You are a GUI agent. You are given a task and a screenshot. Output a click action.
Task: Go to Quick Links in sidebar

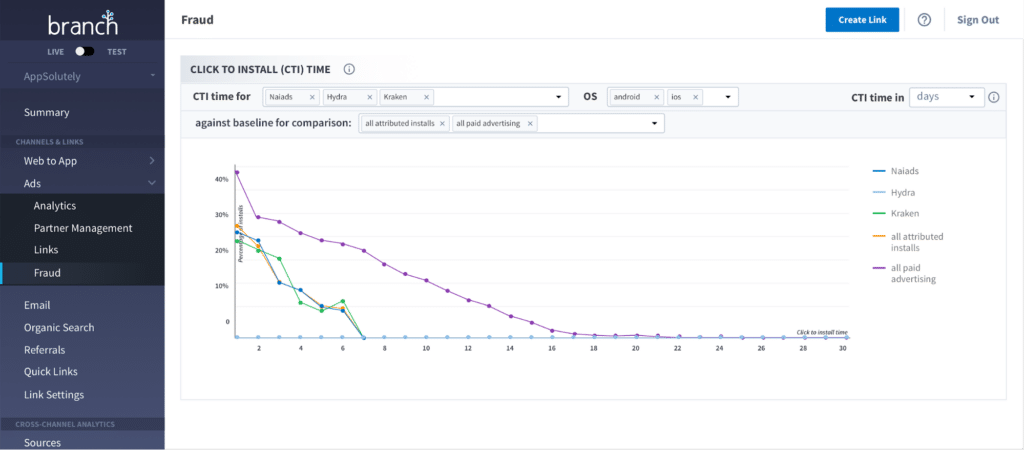52,372
